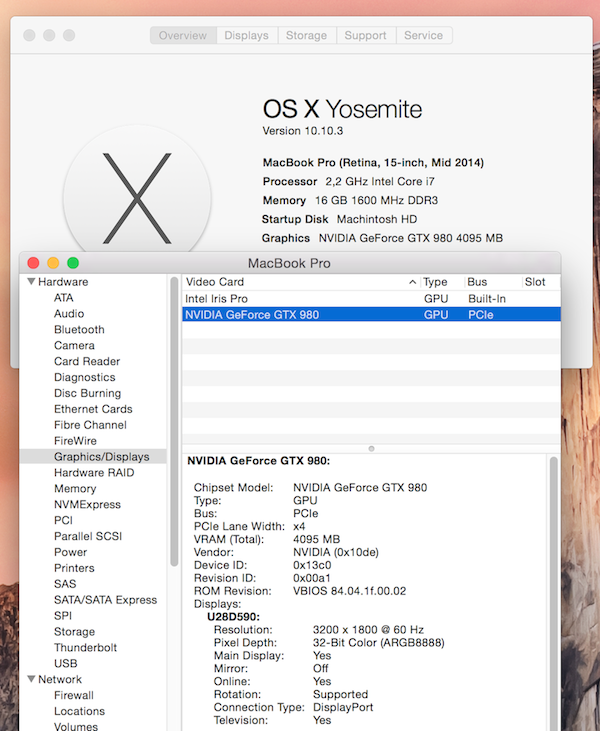Image resolution: width=600 pixels, height=731 pixels.
Task: Select ATA in the sidebar
Action: pyautogui.click(x=63, y=298)
